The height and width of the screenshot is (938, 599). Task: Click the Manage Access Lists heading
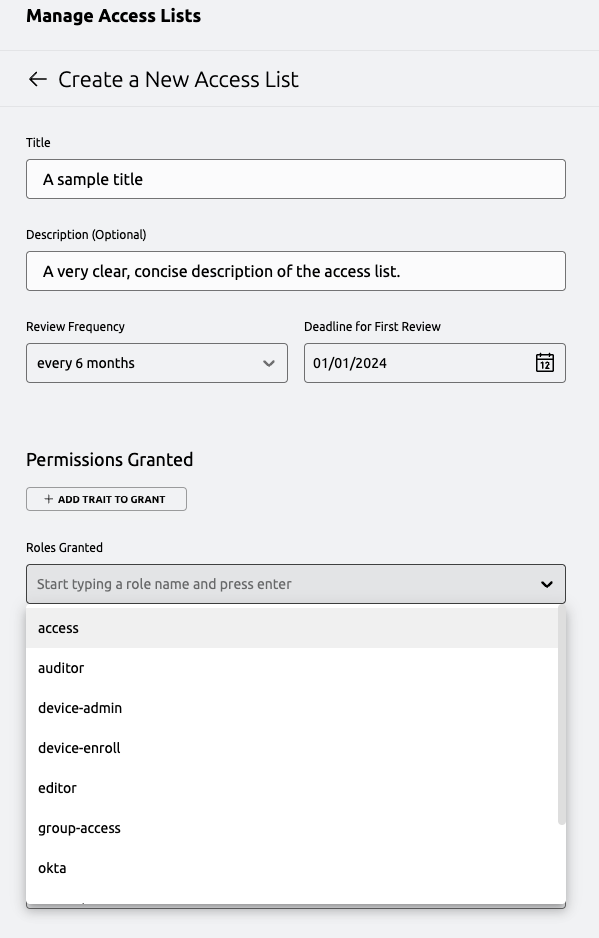[x=113, y=16]
